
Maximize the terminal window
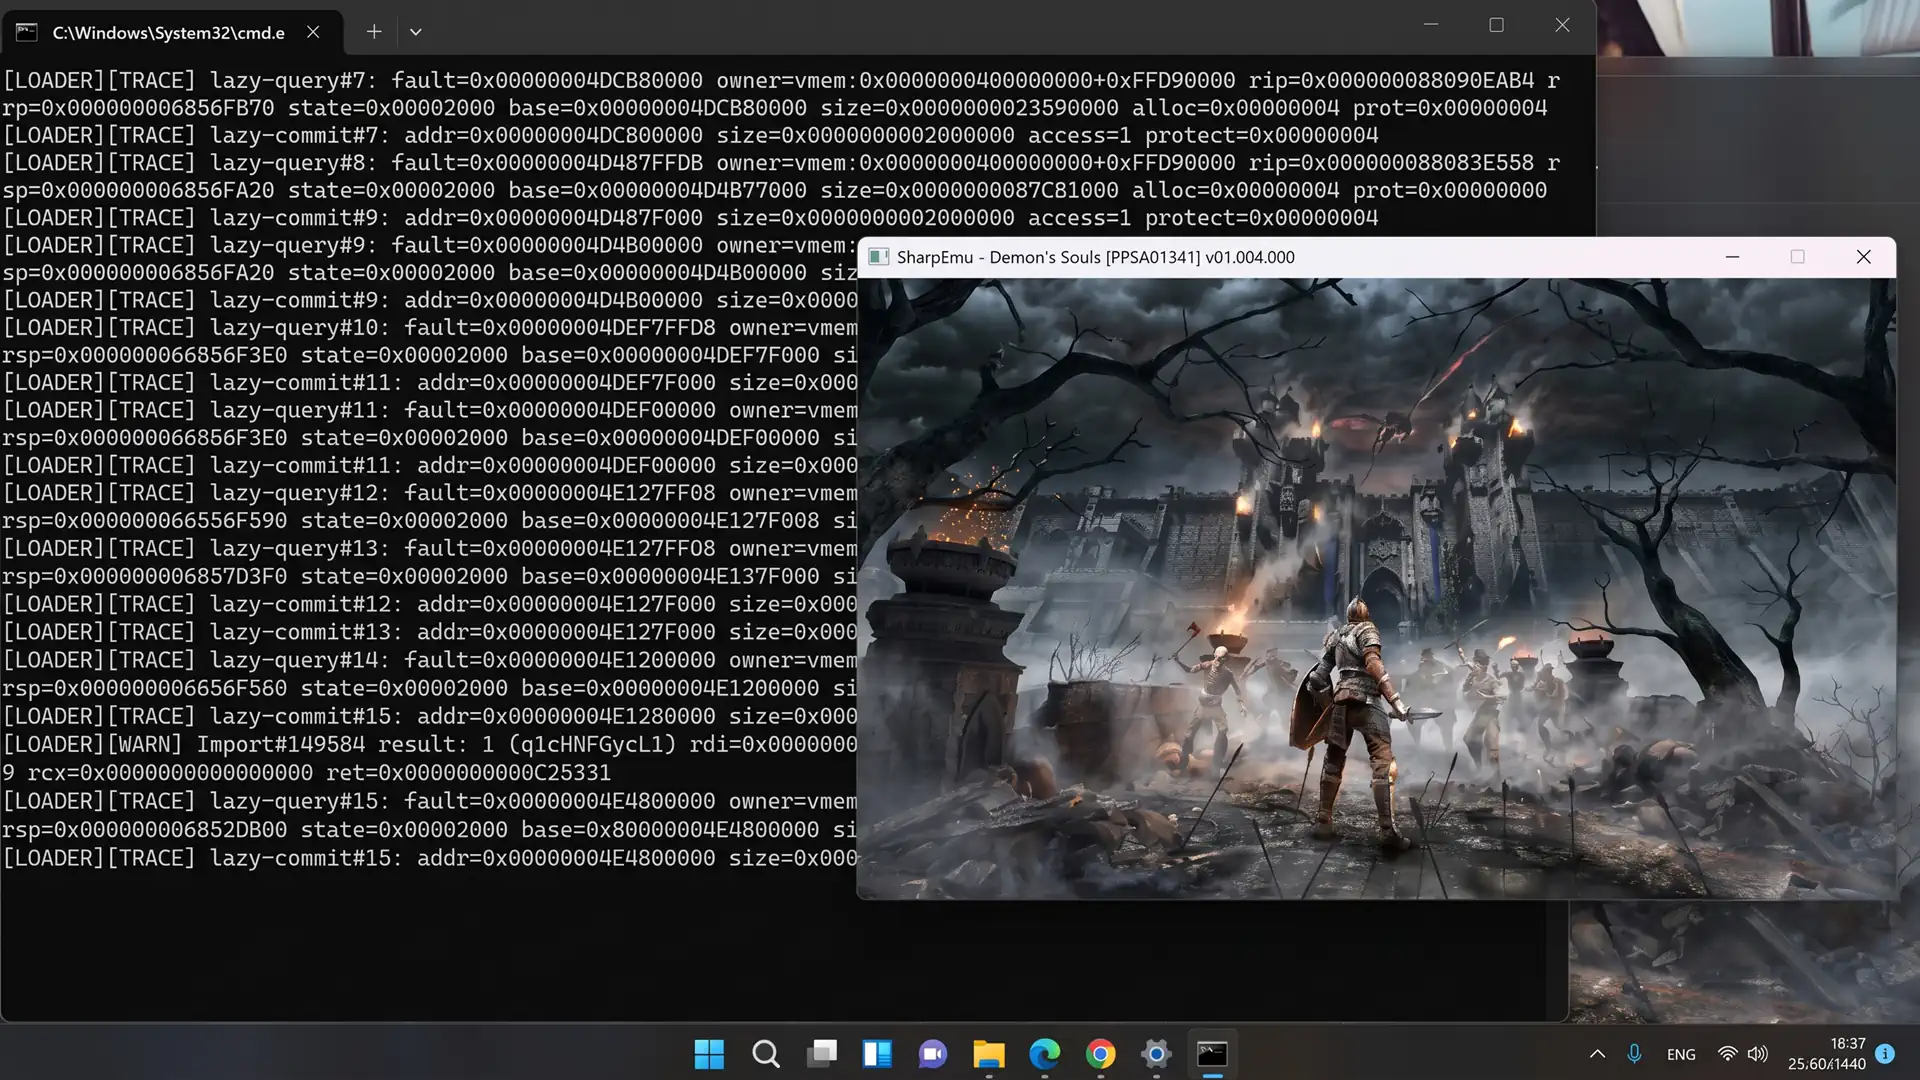[x=1496, y=25]
